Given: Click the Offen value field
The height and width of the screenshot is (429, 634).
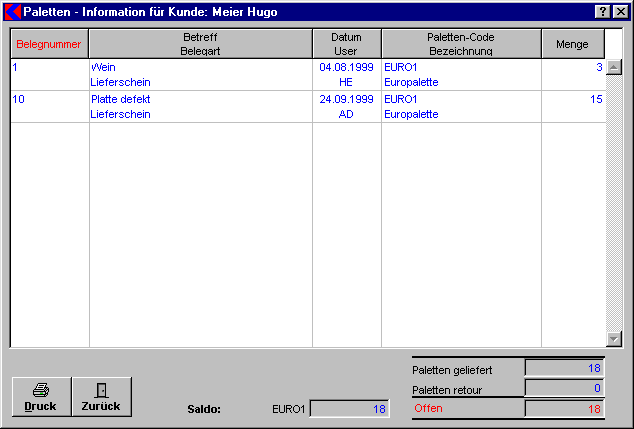Looking at the screenshot, I should tap(564, 408).
